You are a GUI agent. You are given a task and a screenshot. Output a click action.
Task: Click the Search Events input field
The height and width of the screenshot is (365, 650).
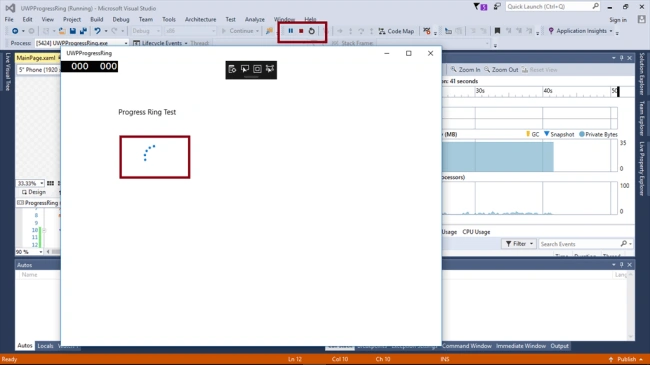[x=579, y=244]
